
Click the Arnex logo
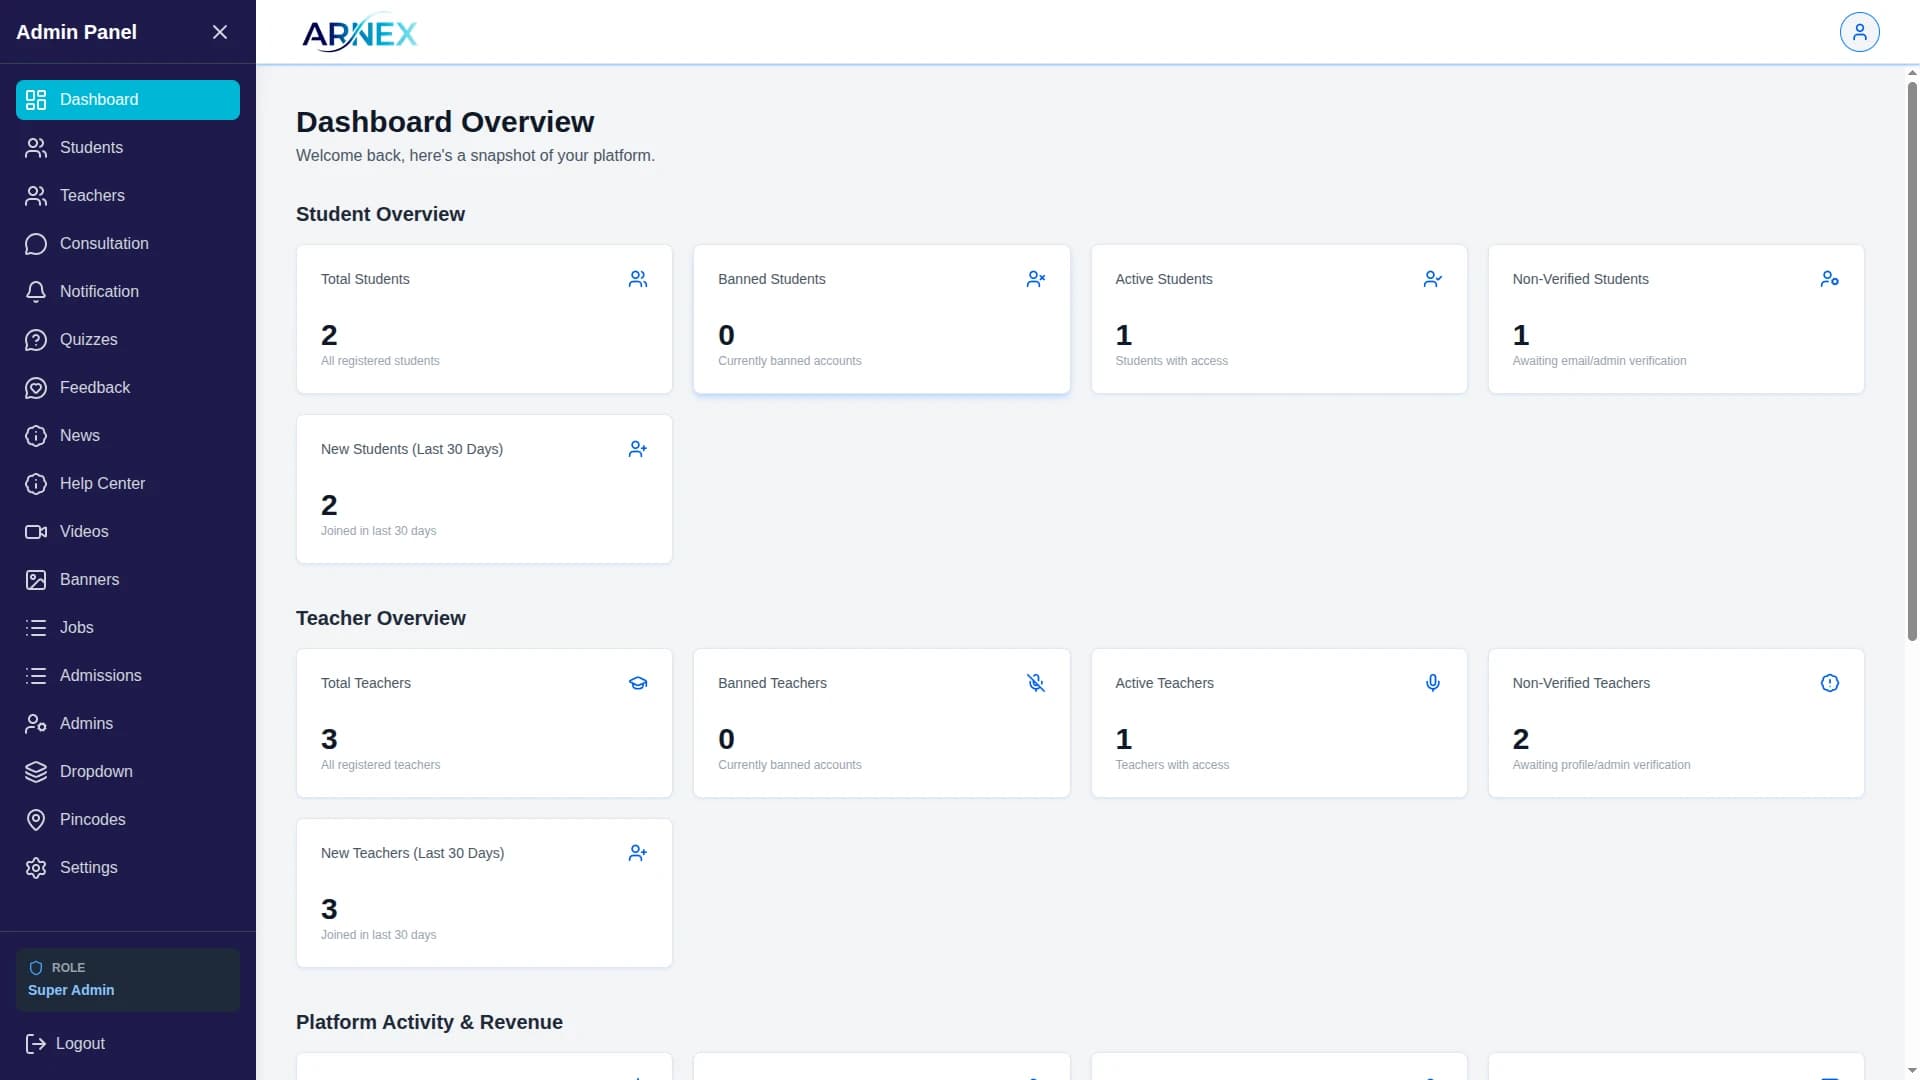pyautogui.click(x=359, y=33)
